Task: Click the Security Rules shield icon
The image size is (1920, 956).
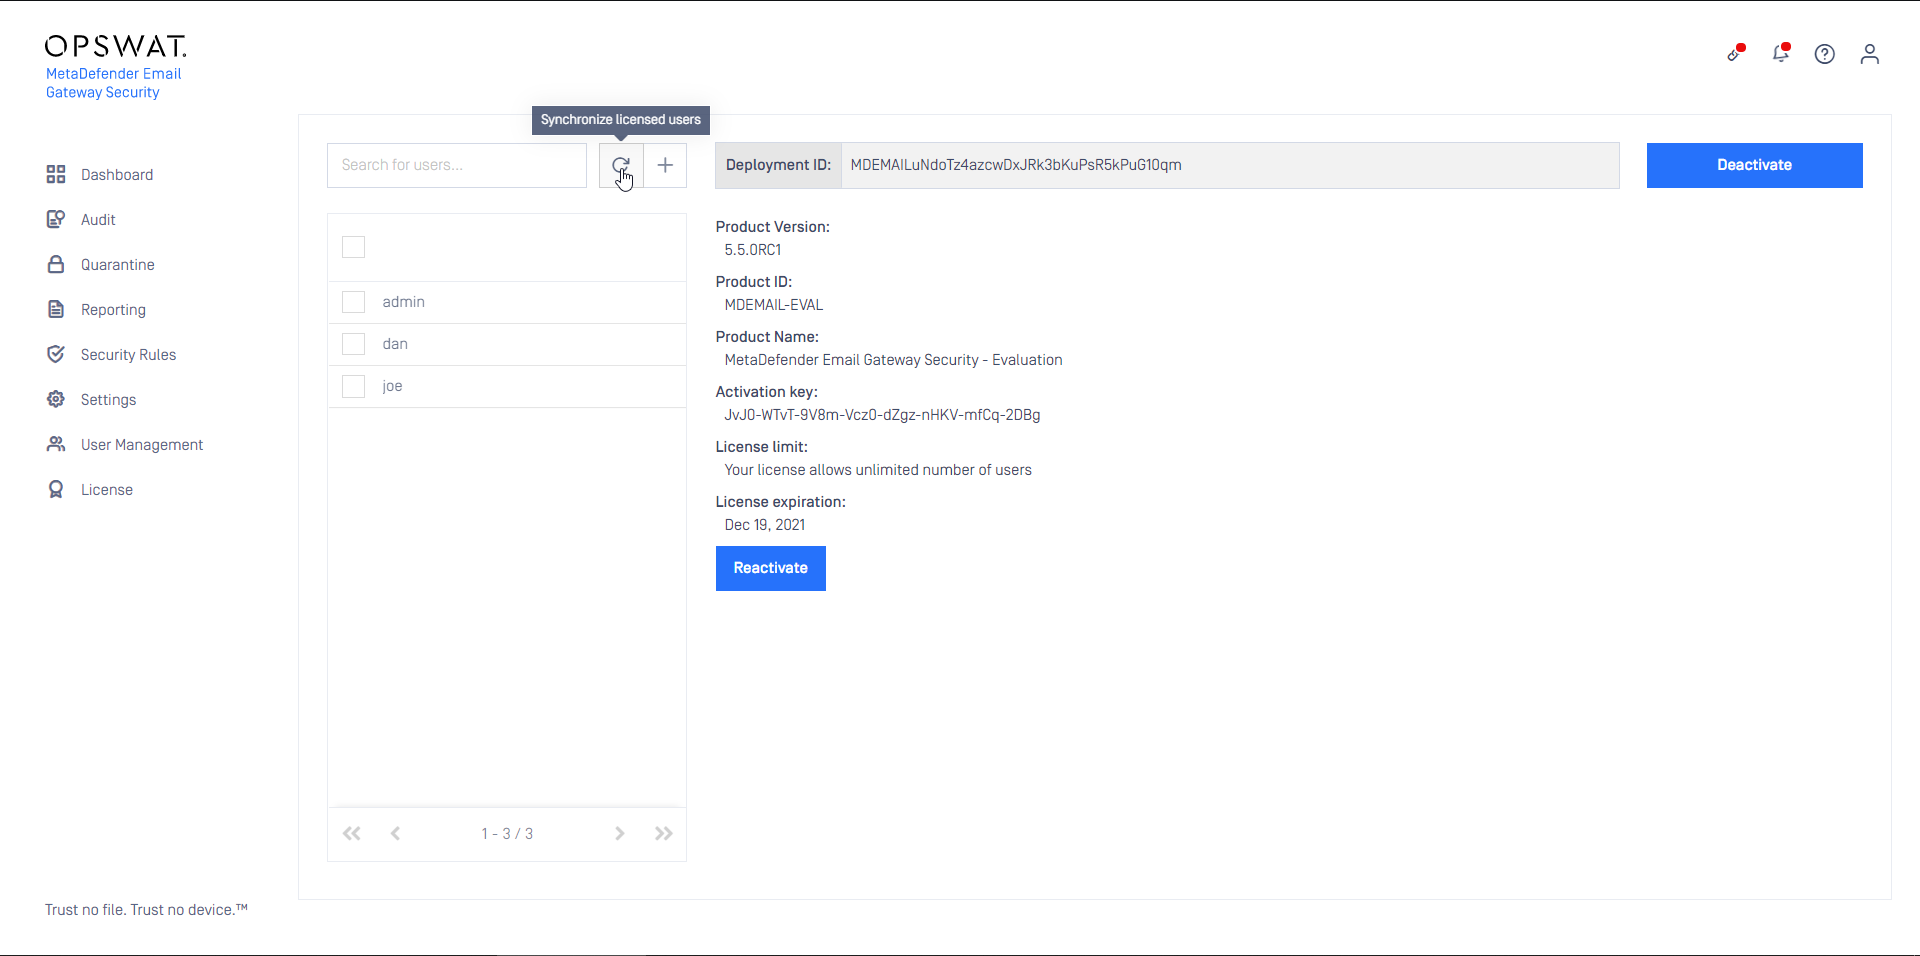Action: click(56, 354)
